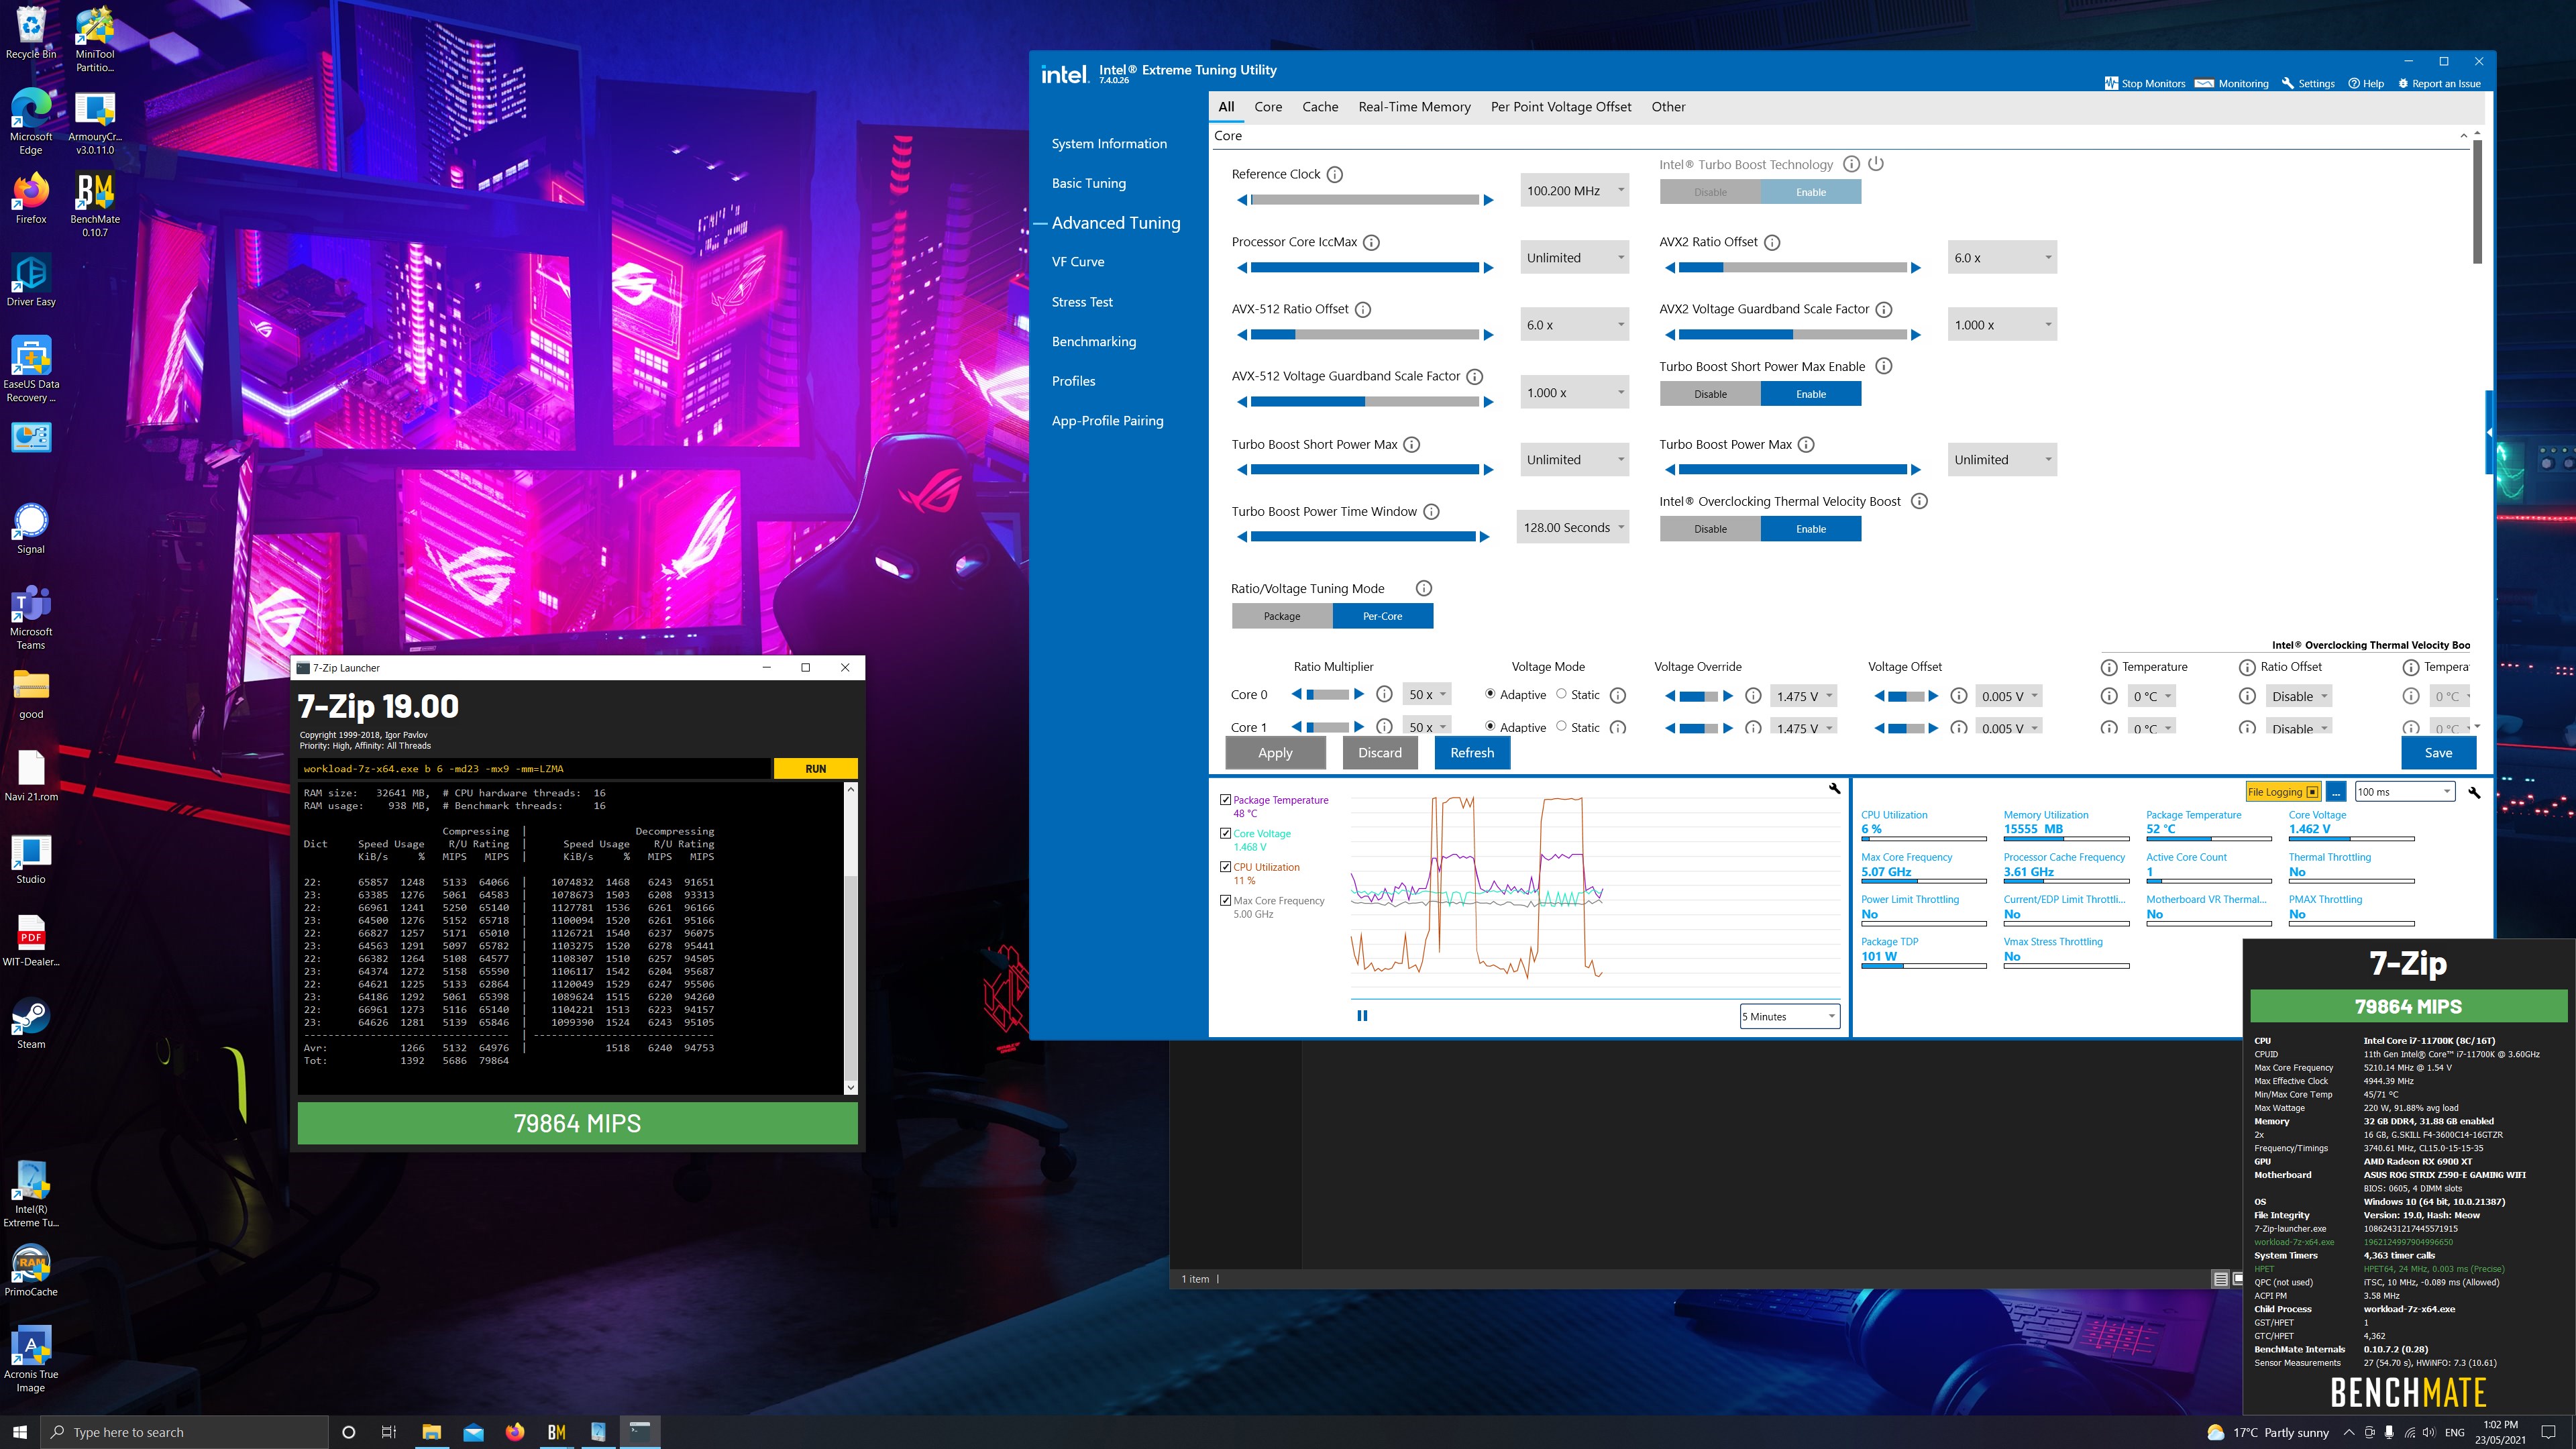The height and width of the screenshot is (1449, 2576).
Task: Enable Turbo Boost Short Power Max
Action: point(1810,394)
